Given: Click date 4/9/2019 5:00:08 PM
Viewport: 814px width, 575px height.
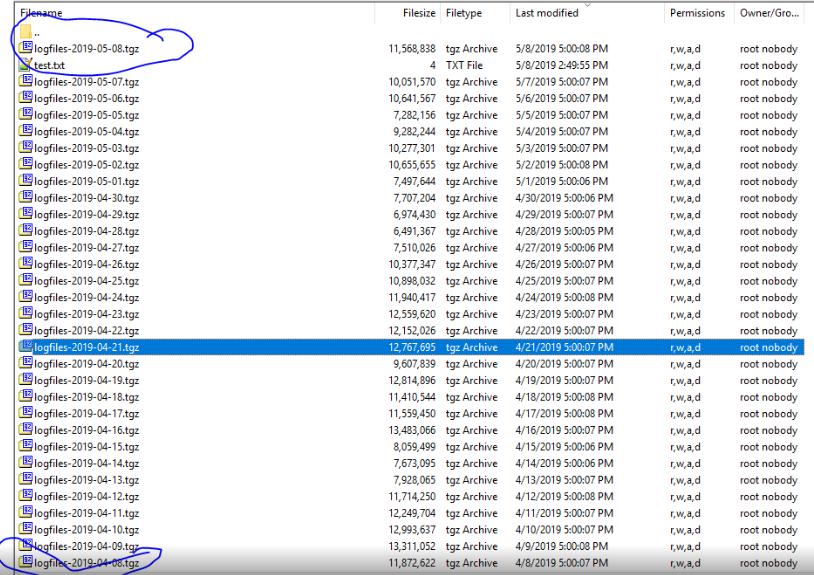Looking at the screenshot, I should pyautogui.click(x=562, y=546).
